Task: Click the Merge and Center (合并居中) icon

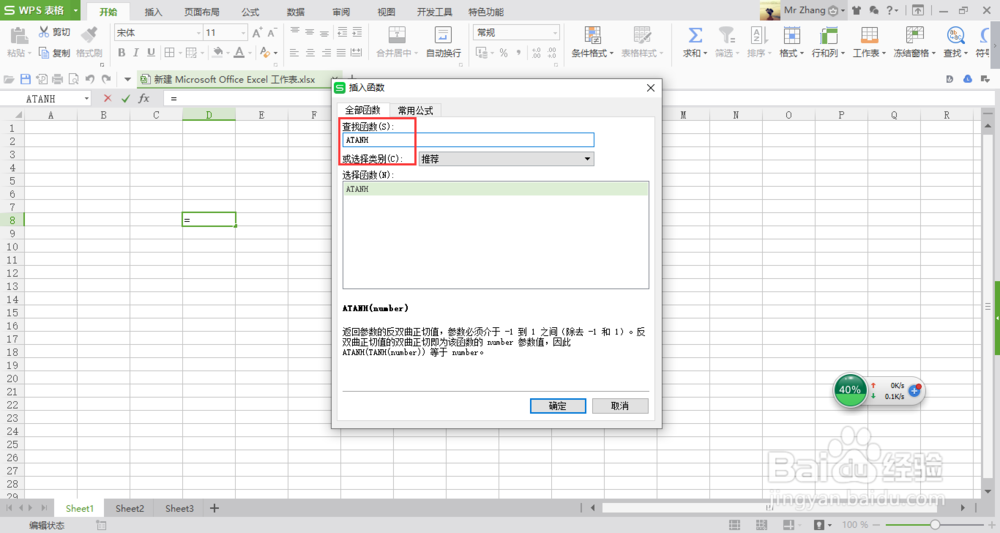Action: tap(397, 36)
